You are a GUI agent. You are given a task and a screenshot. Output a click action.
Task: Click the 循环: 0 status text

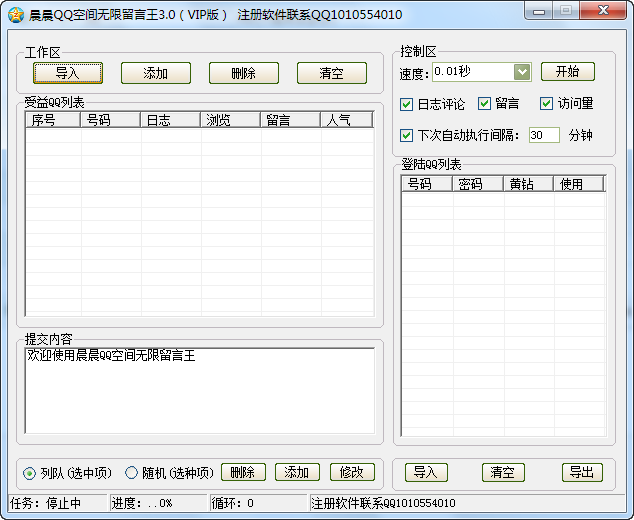point(232,503)
